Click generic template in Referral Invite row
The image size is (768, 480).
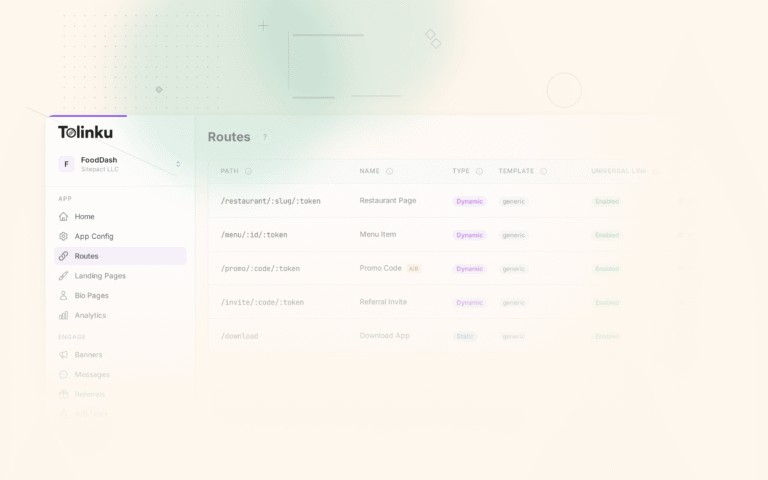(513, 303)
